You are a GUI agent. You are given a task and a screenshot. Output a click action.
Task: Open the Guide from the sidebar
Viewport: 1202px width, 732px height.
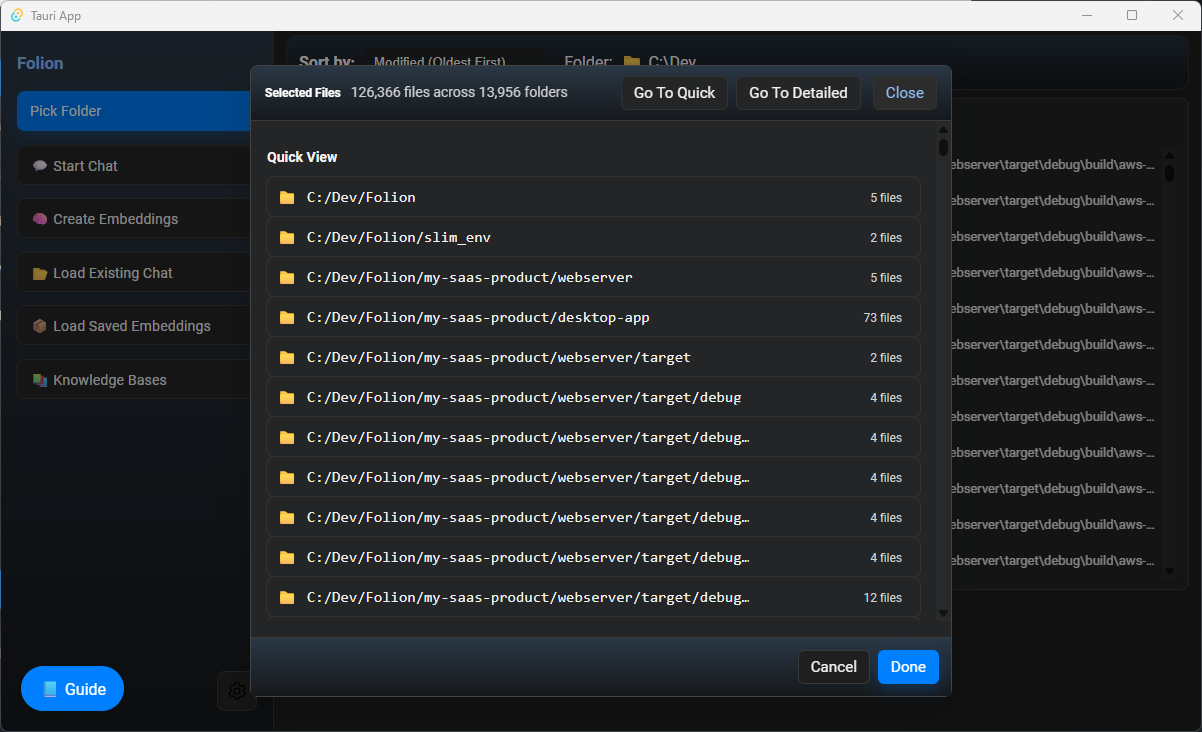tap(72, 689)
